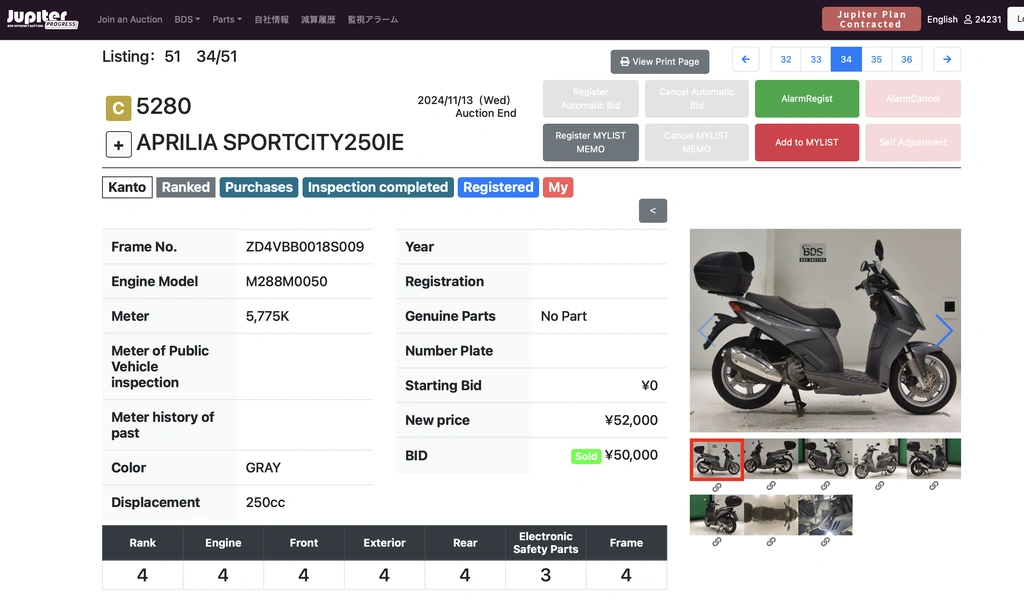Show the previous photo using carousel left chevron

706,330
